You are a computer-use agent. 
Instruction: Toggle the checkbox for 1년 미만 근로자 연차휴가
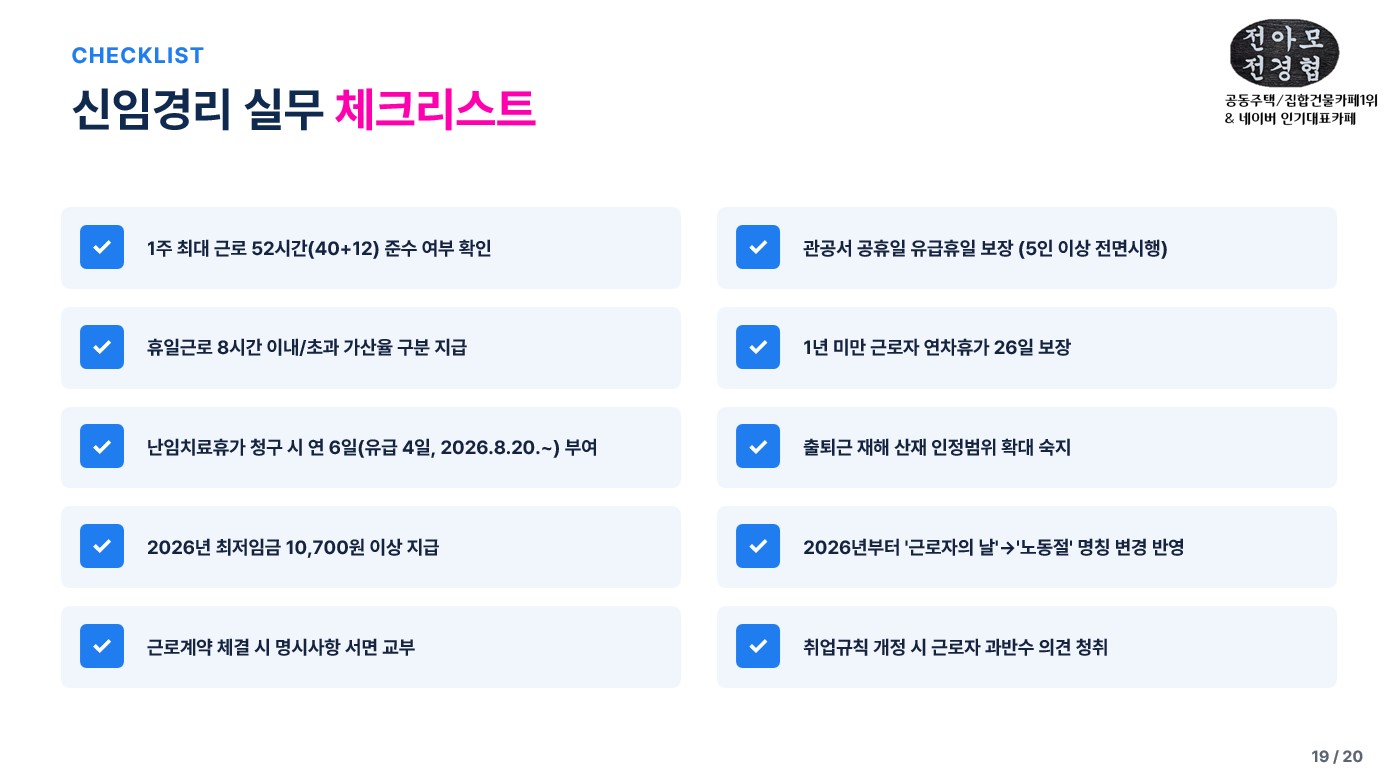758,347
